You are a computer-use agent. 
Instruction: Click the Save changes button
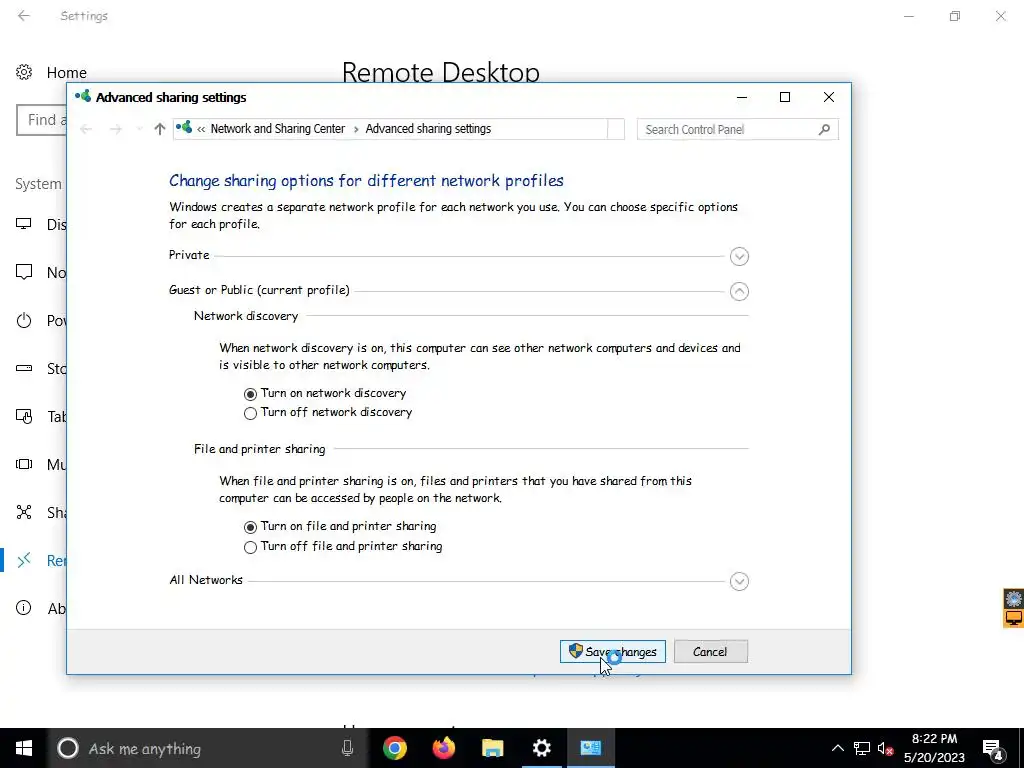tap(613, 652)
